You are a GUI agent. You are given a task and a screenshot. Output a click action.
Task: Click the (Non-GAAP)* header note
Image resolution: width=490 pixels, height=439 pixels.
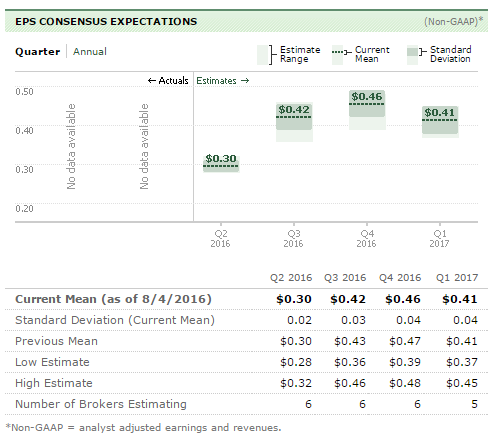[453, 21]
